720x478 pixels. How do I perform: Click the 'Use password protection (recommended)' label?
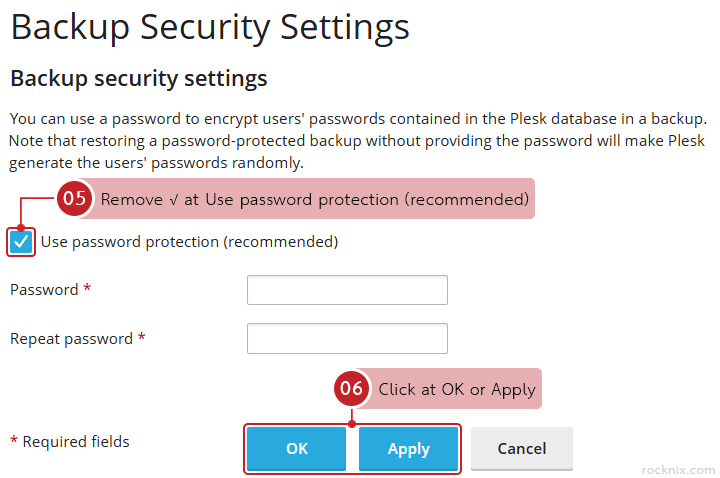coord(189,242)
